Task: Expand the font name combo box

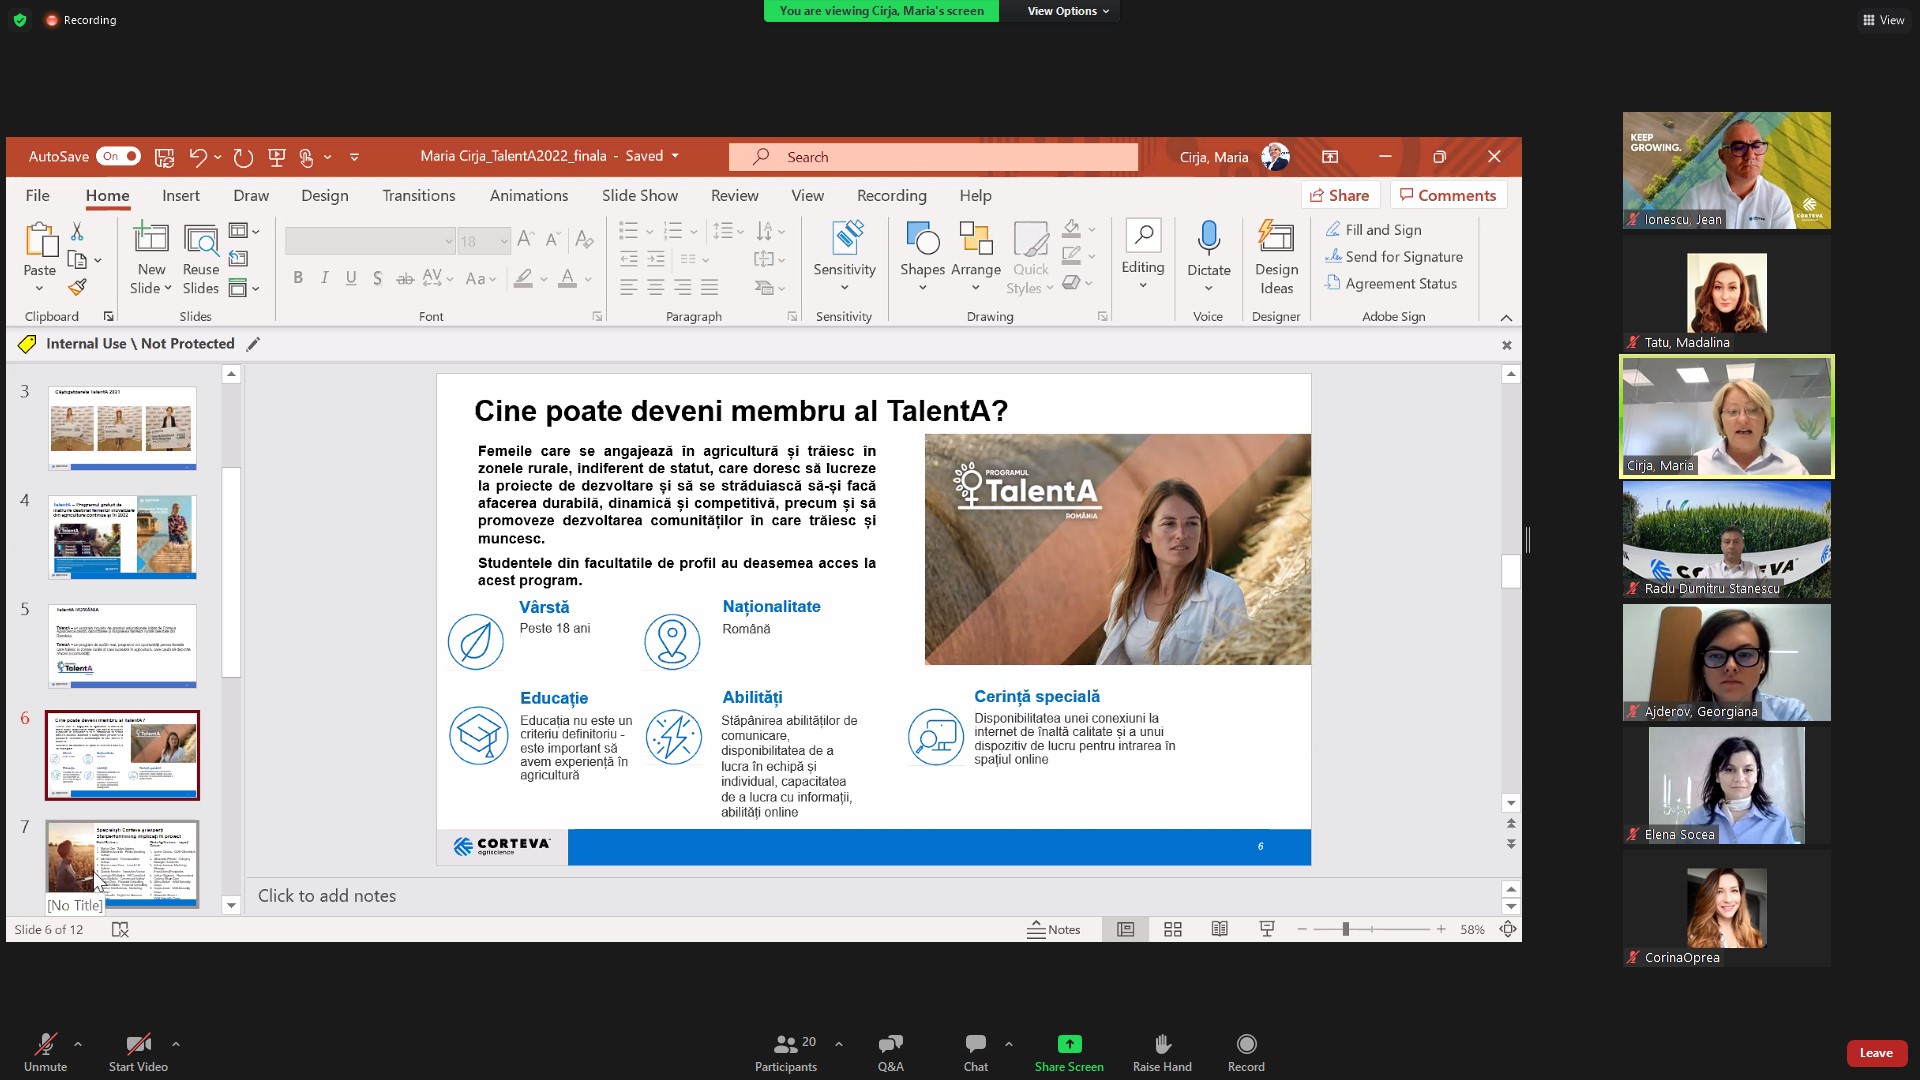Action: point(449,241)
